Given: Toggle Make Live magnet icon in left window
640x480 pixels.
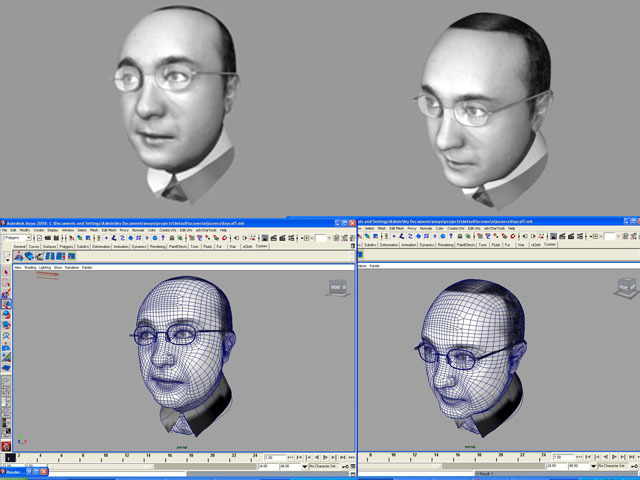Looking at the screenshot, I should (x=224, y=238).
